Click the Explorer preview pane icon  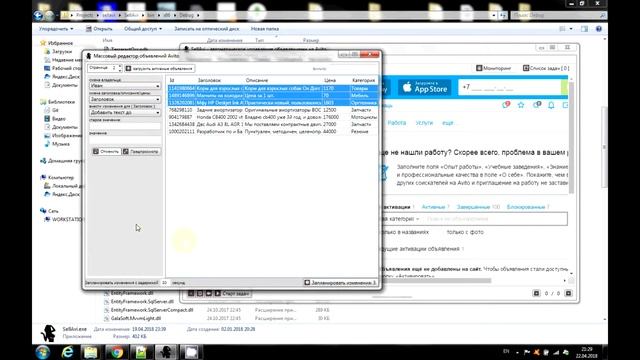[x=584, y=29]
